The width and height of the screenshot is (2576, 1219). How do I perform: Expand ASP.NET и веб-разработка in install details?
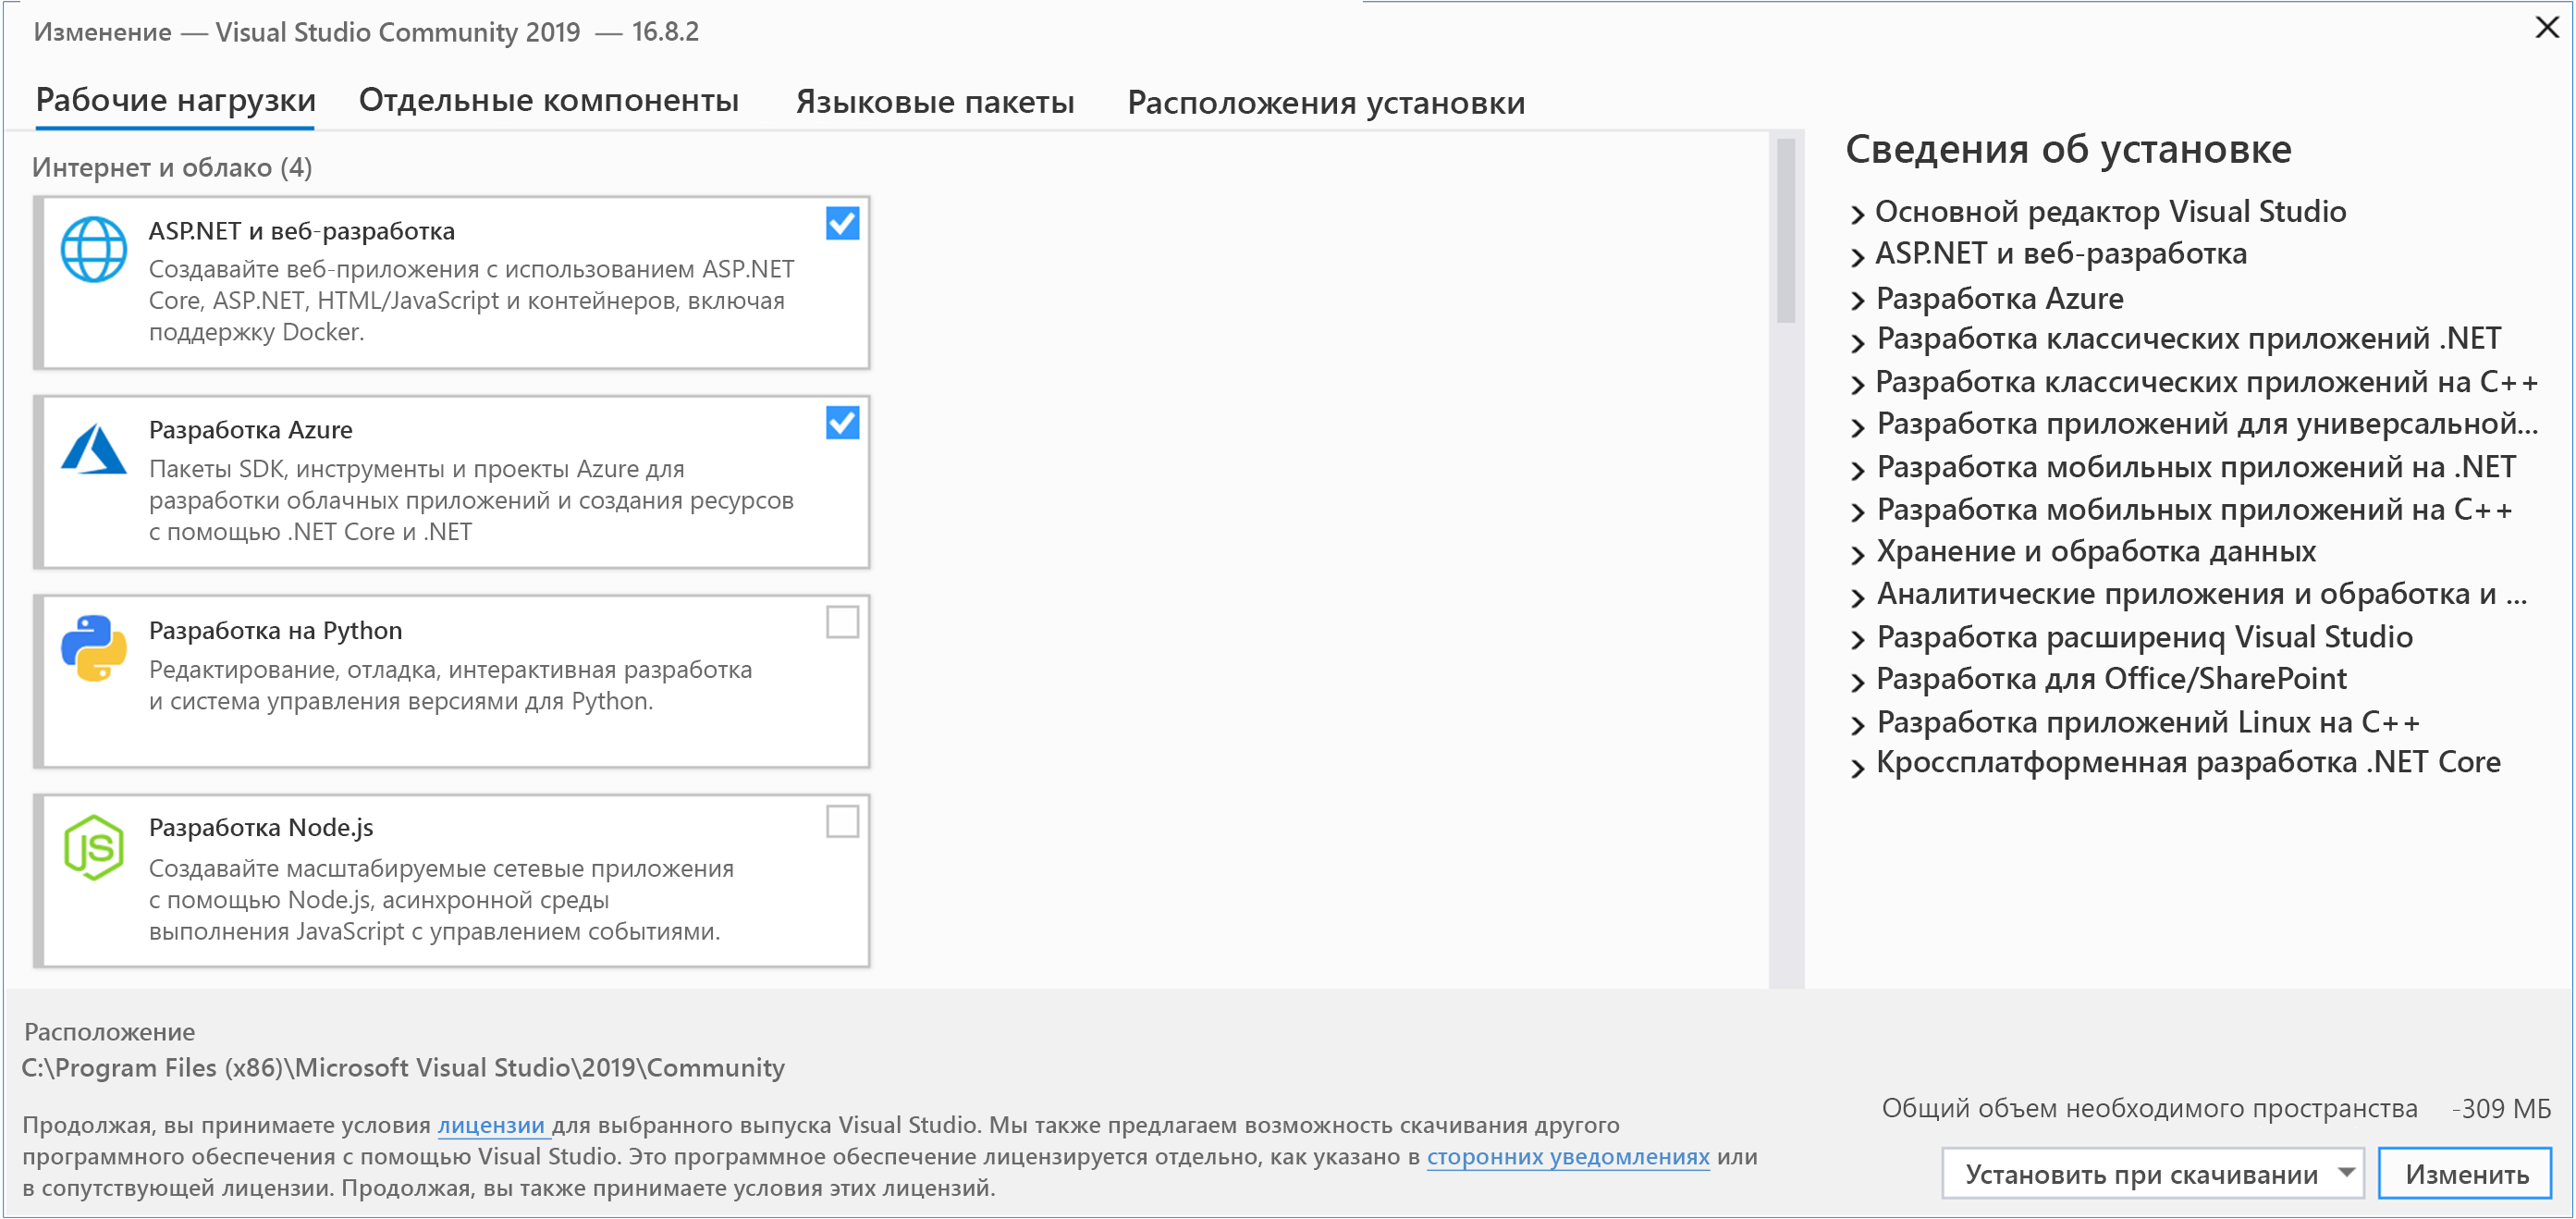click(x=1857, y=257)
